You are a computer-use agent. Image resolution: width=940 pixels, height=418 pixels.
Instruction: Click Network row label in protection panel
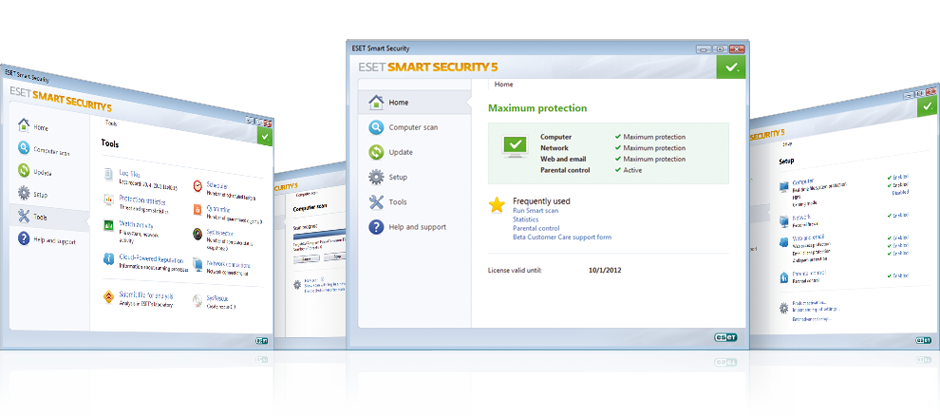554,148
